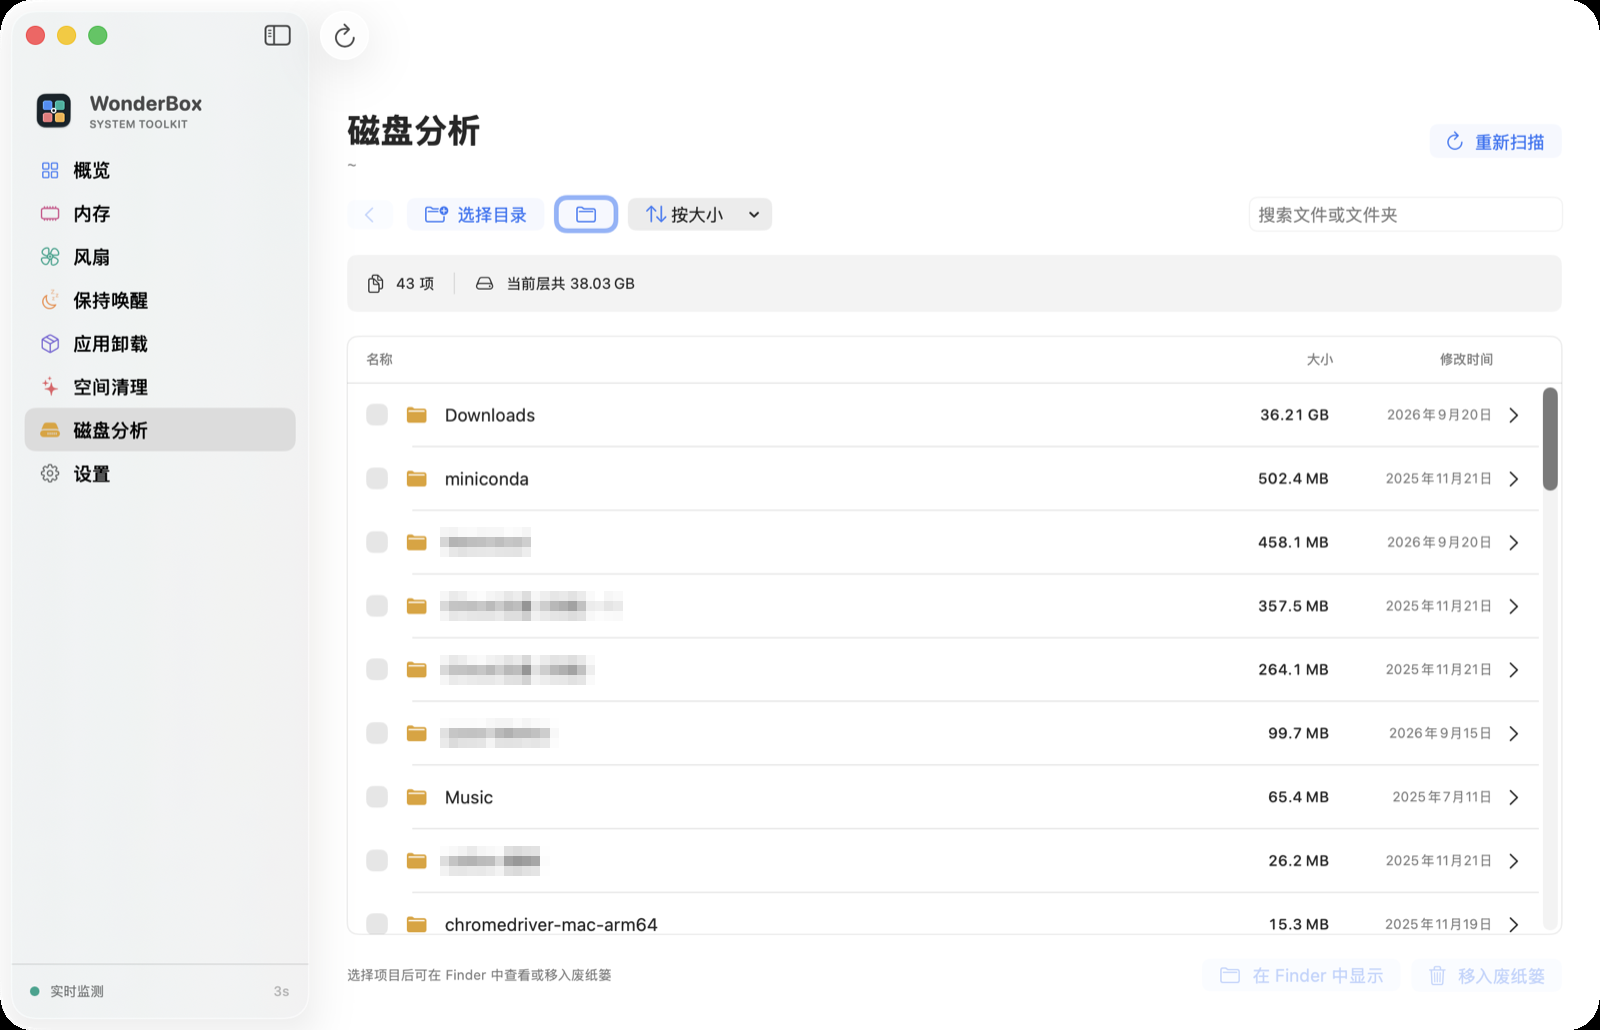Open 概览 in the sidebar
The image size is (1600, 1030).
tap(160, 171)
